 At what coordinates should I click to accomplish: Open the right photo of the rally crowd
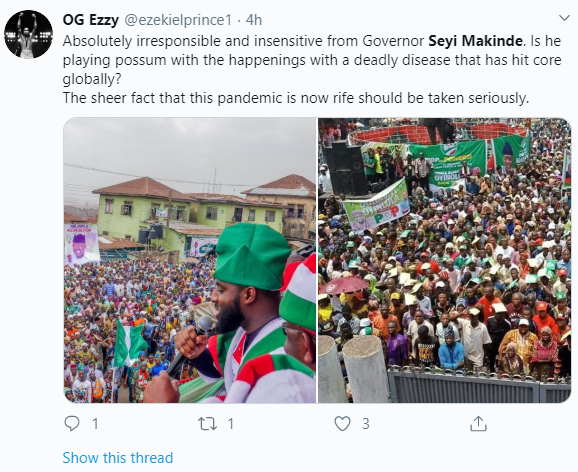pos(444,260)
